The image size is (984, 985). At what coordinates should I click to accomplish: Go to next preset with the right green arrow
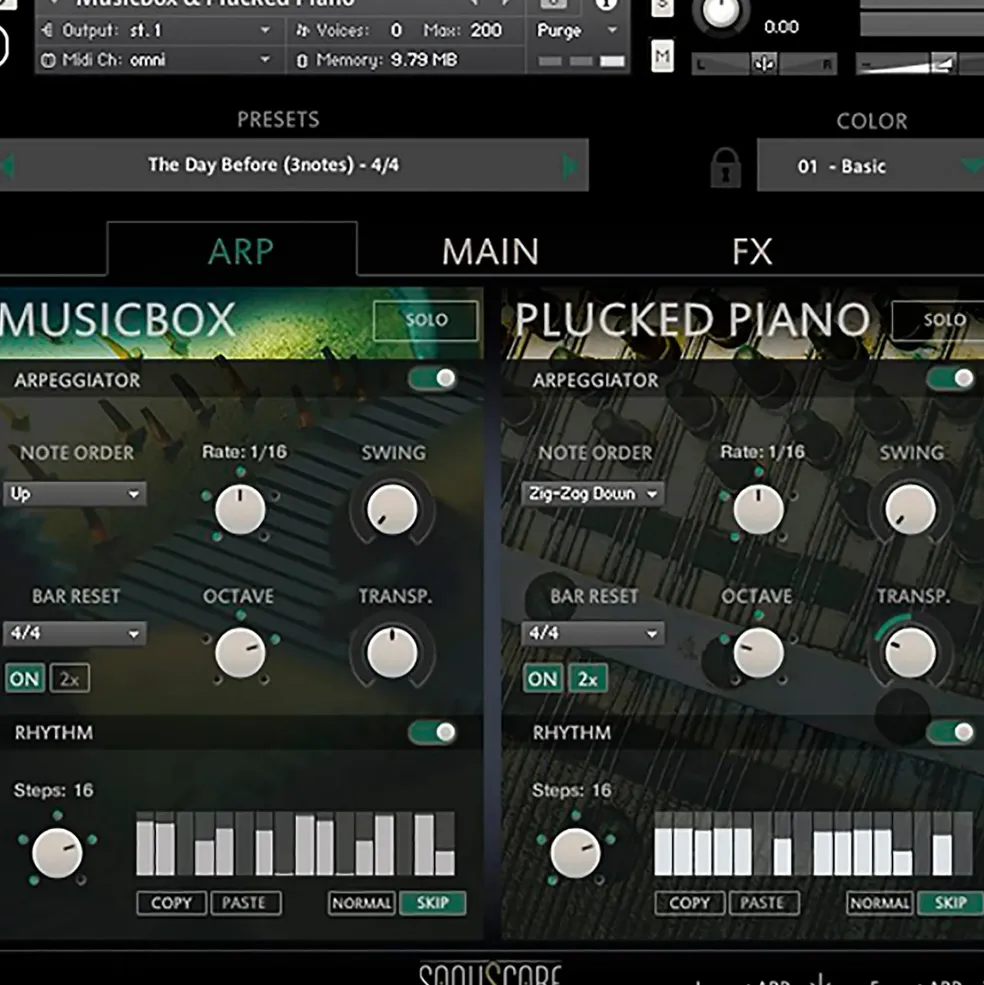[x=571, y=166]
